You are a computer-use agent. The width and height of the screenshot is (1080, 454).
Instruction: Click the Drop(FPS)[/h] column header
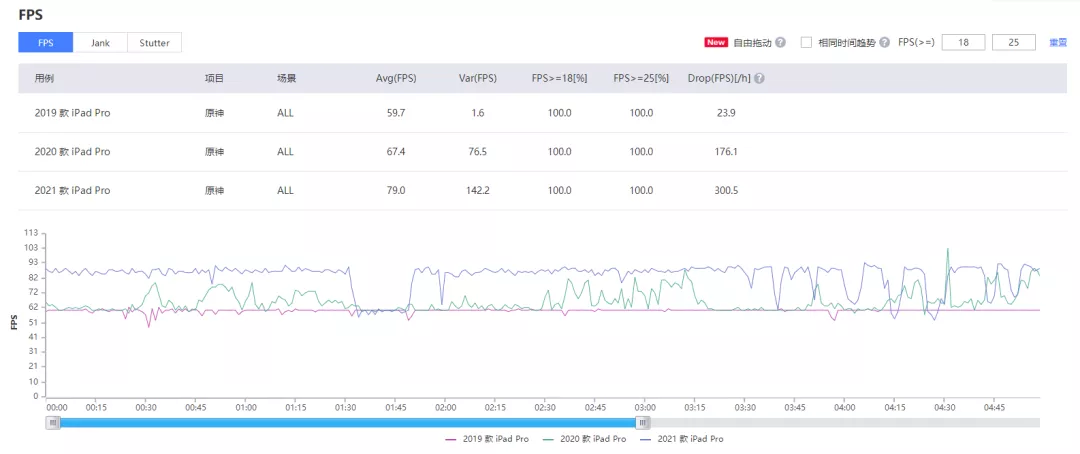pyautogui.click(x=719, y=79)
